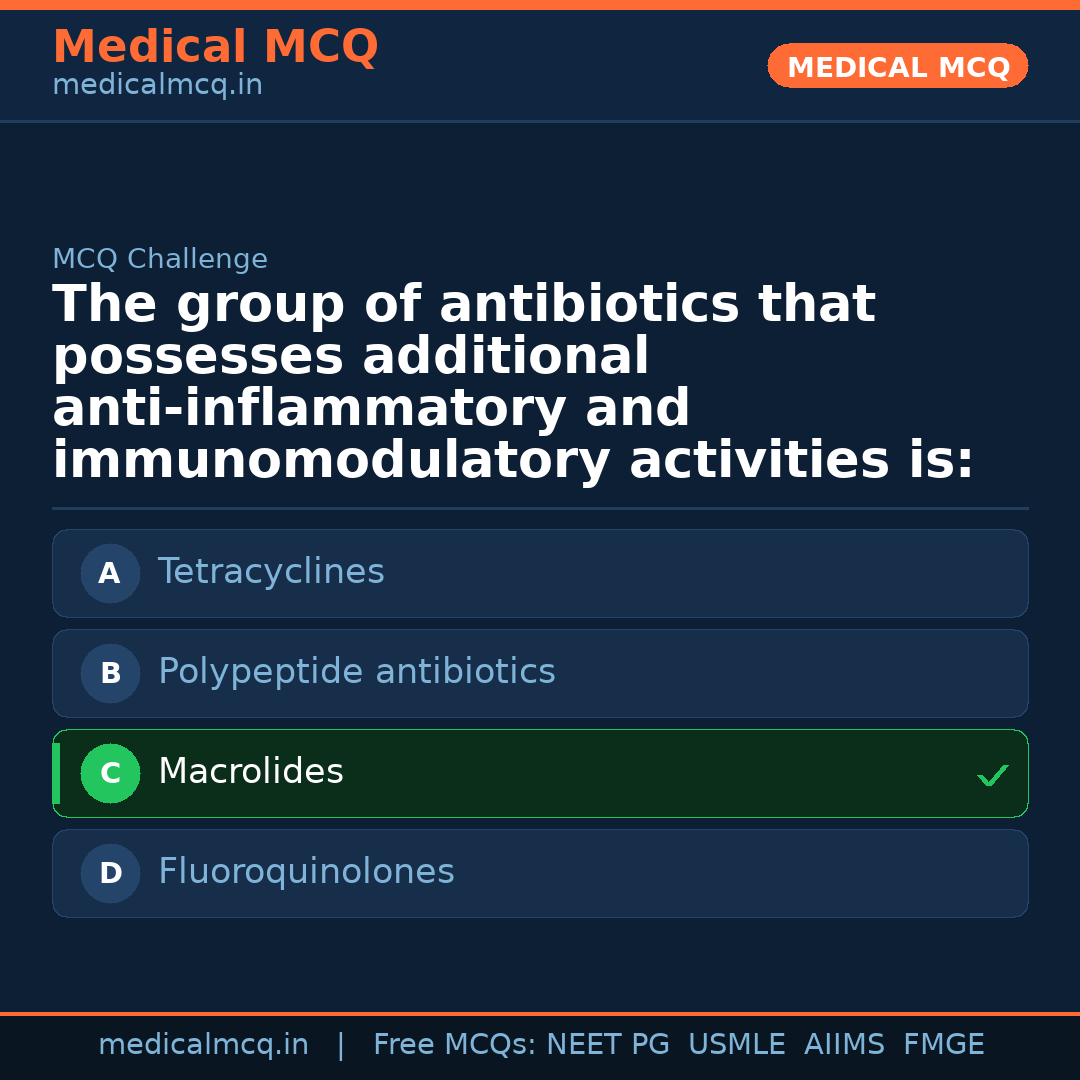Click AIIMS in the footer
This screenshot has width=1080, height=1080.
[x=844, y=1045]
